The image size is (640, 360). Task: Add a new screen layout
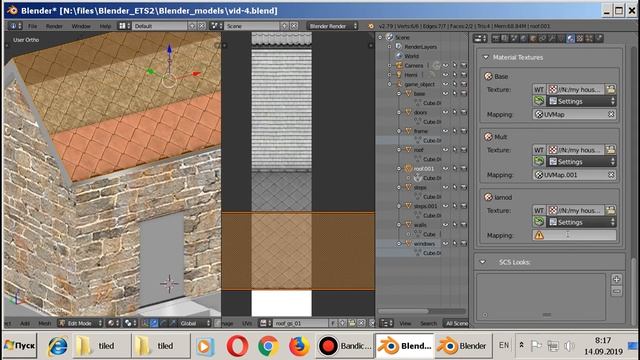tap(192, 26)
